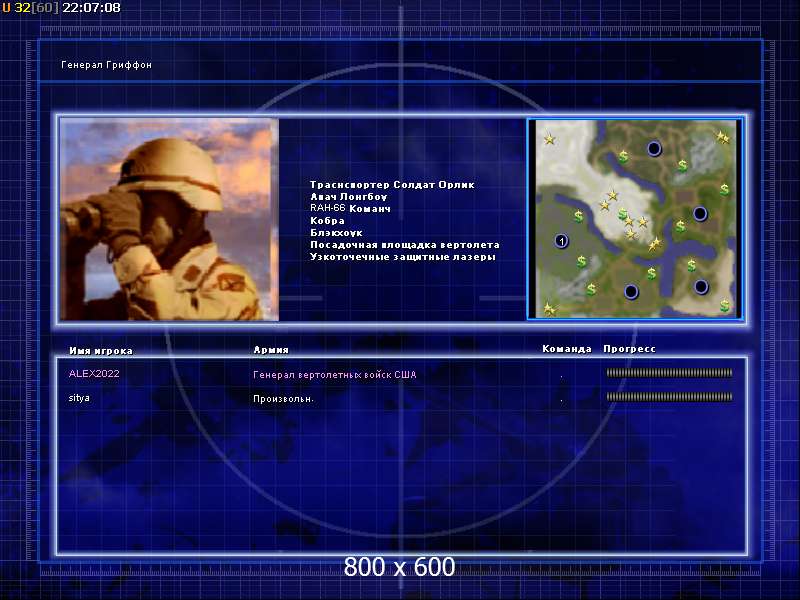Click the star in minimap's top-right corner

pyautogui.click(x=722, y=137)
